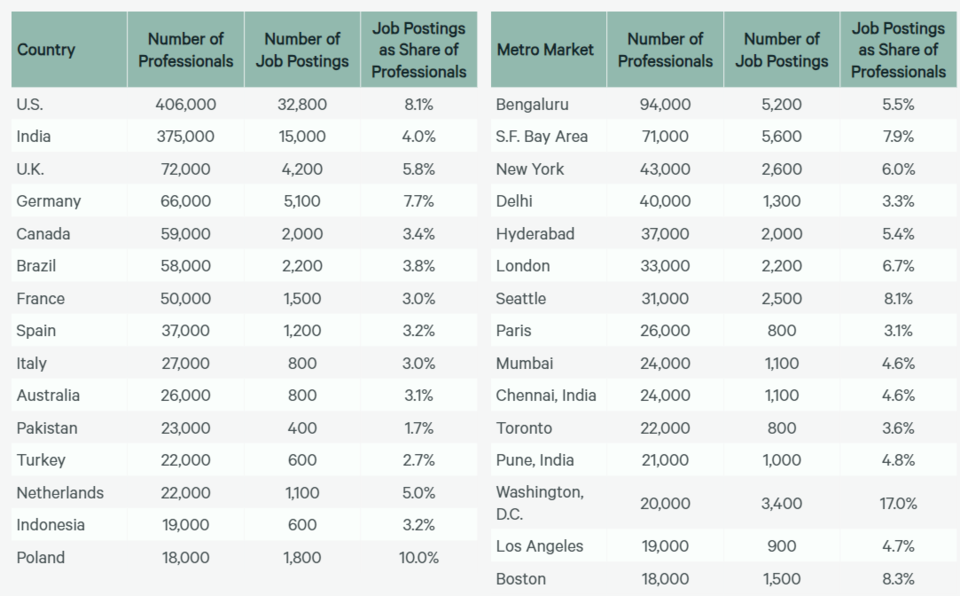The image size is (960, 596).
Task: Select Number of Job Postings header in metro table
Action: click(x=782, y=50)
